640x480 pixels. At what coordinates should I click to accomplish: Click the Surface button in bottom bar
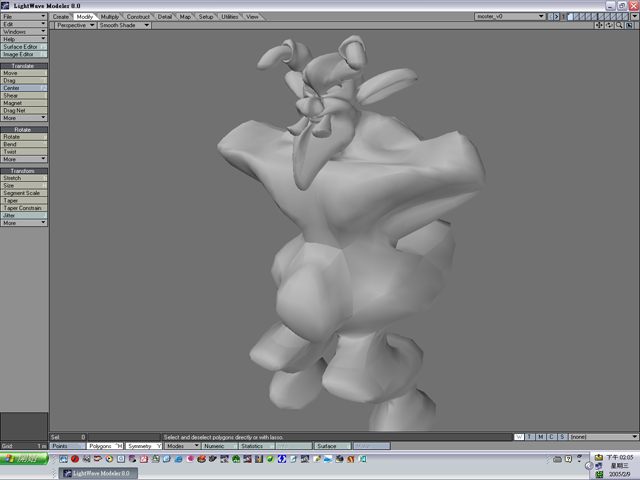(x=332, y=446)
